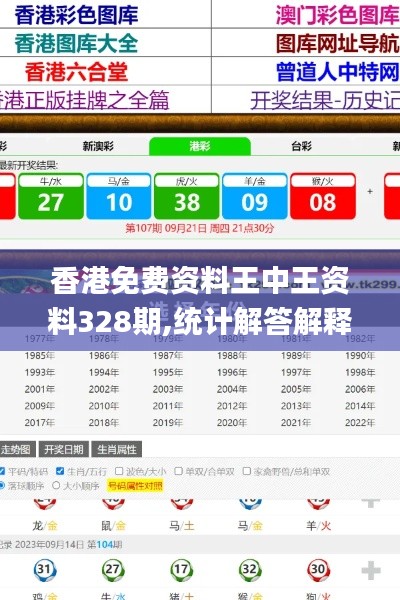Screen dimensions: 400x600
Task: Select the green 27 result tile
Action: (51, 196)
